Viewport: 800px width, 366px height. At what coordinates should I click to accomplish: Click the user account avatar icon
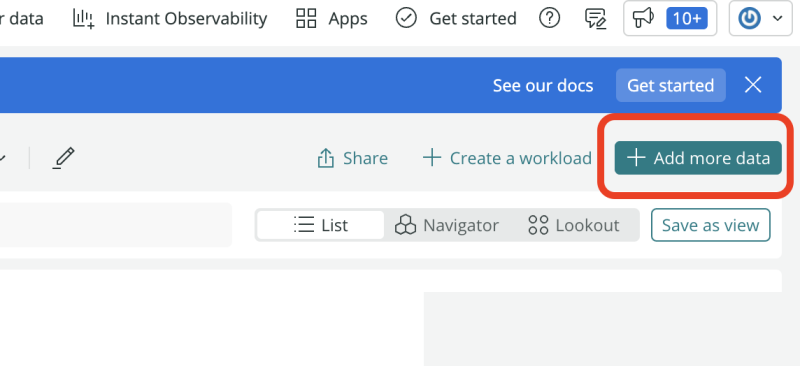coord(749,18)
